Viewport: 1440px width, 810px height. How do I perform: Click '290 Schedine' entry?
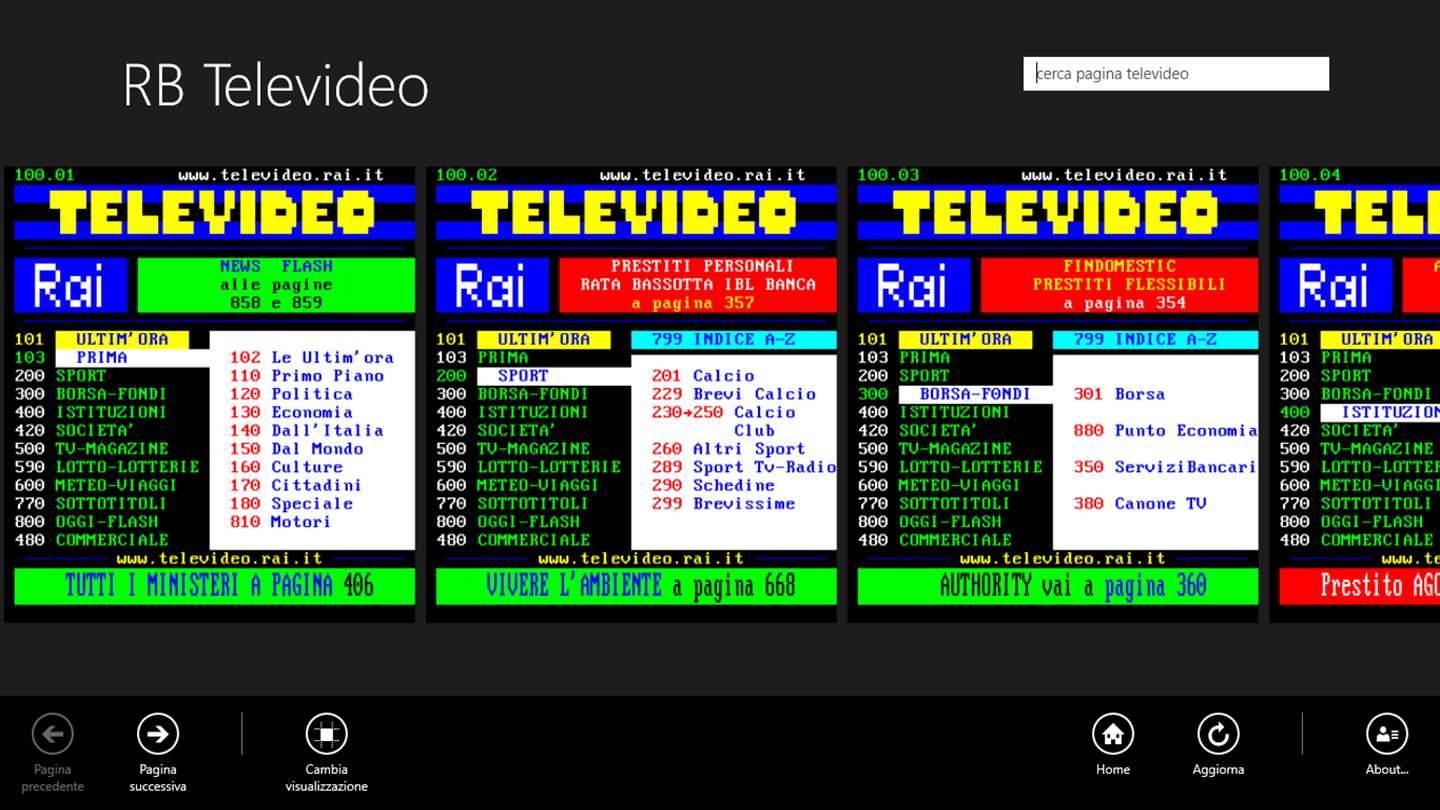[713, 485]
